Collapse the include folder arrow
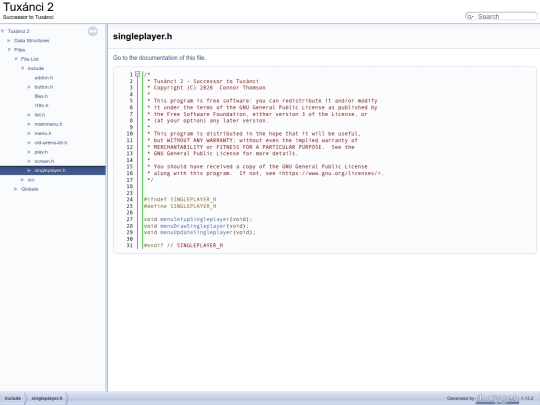Screen dimensions: 540x405 coord(23,69)
